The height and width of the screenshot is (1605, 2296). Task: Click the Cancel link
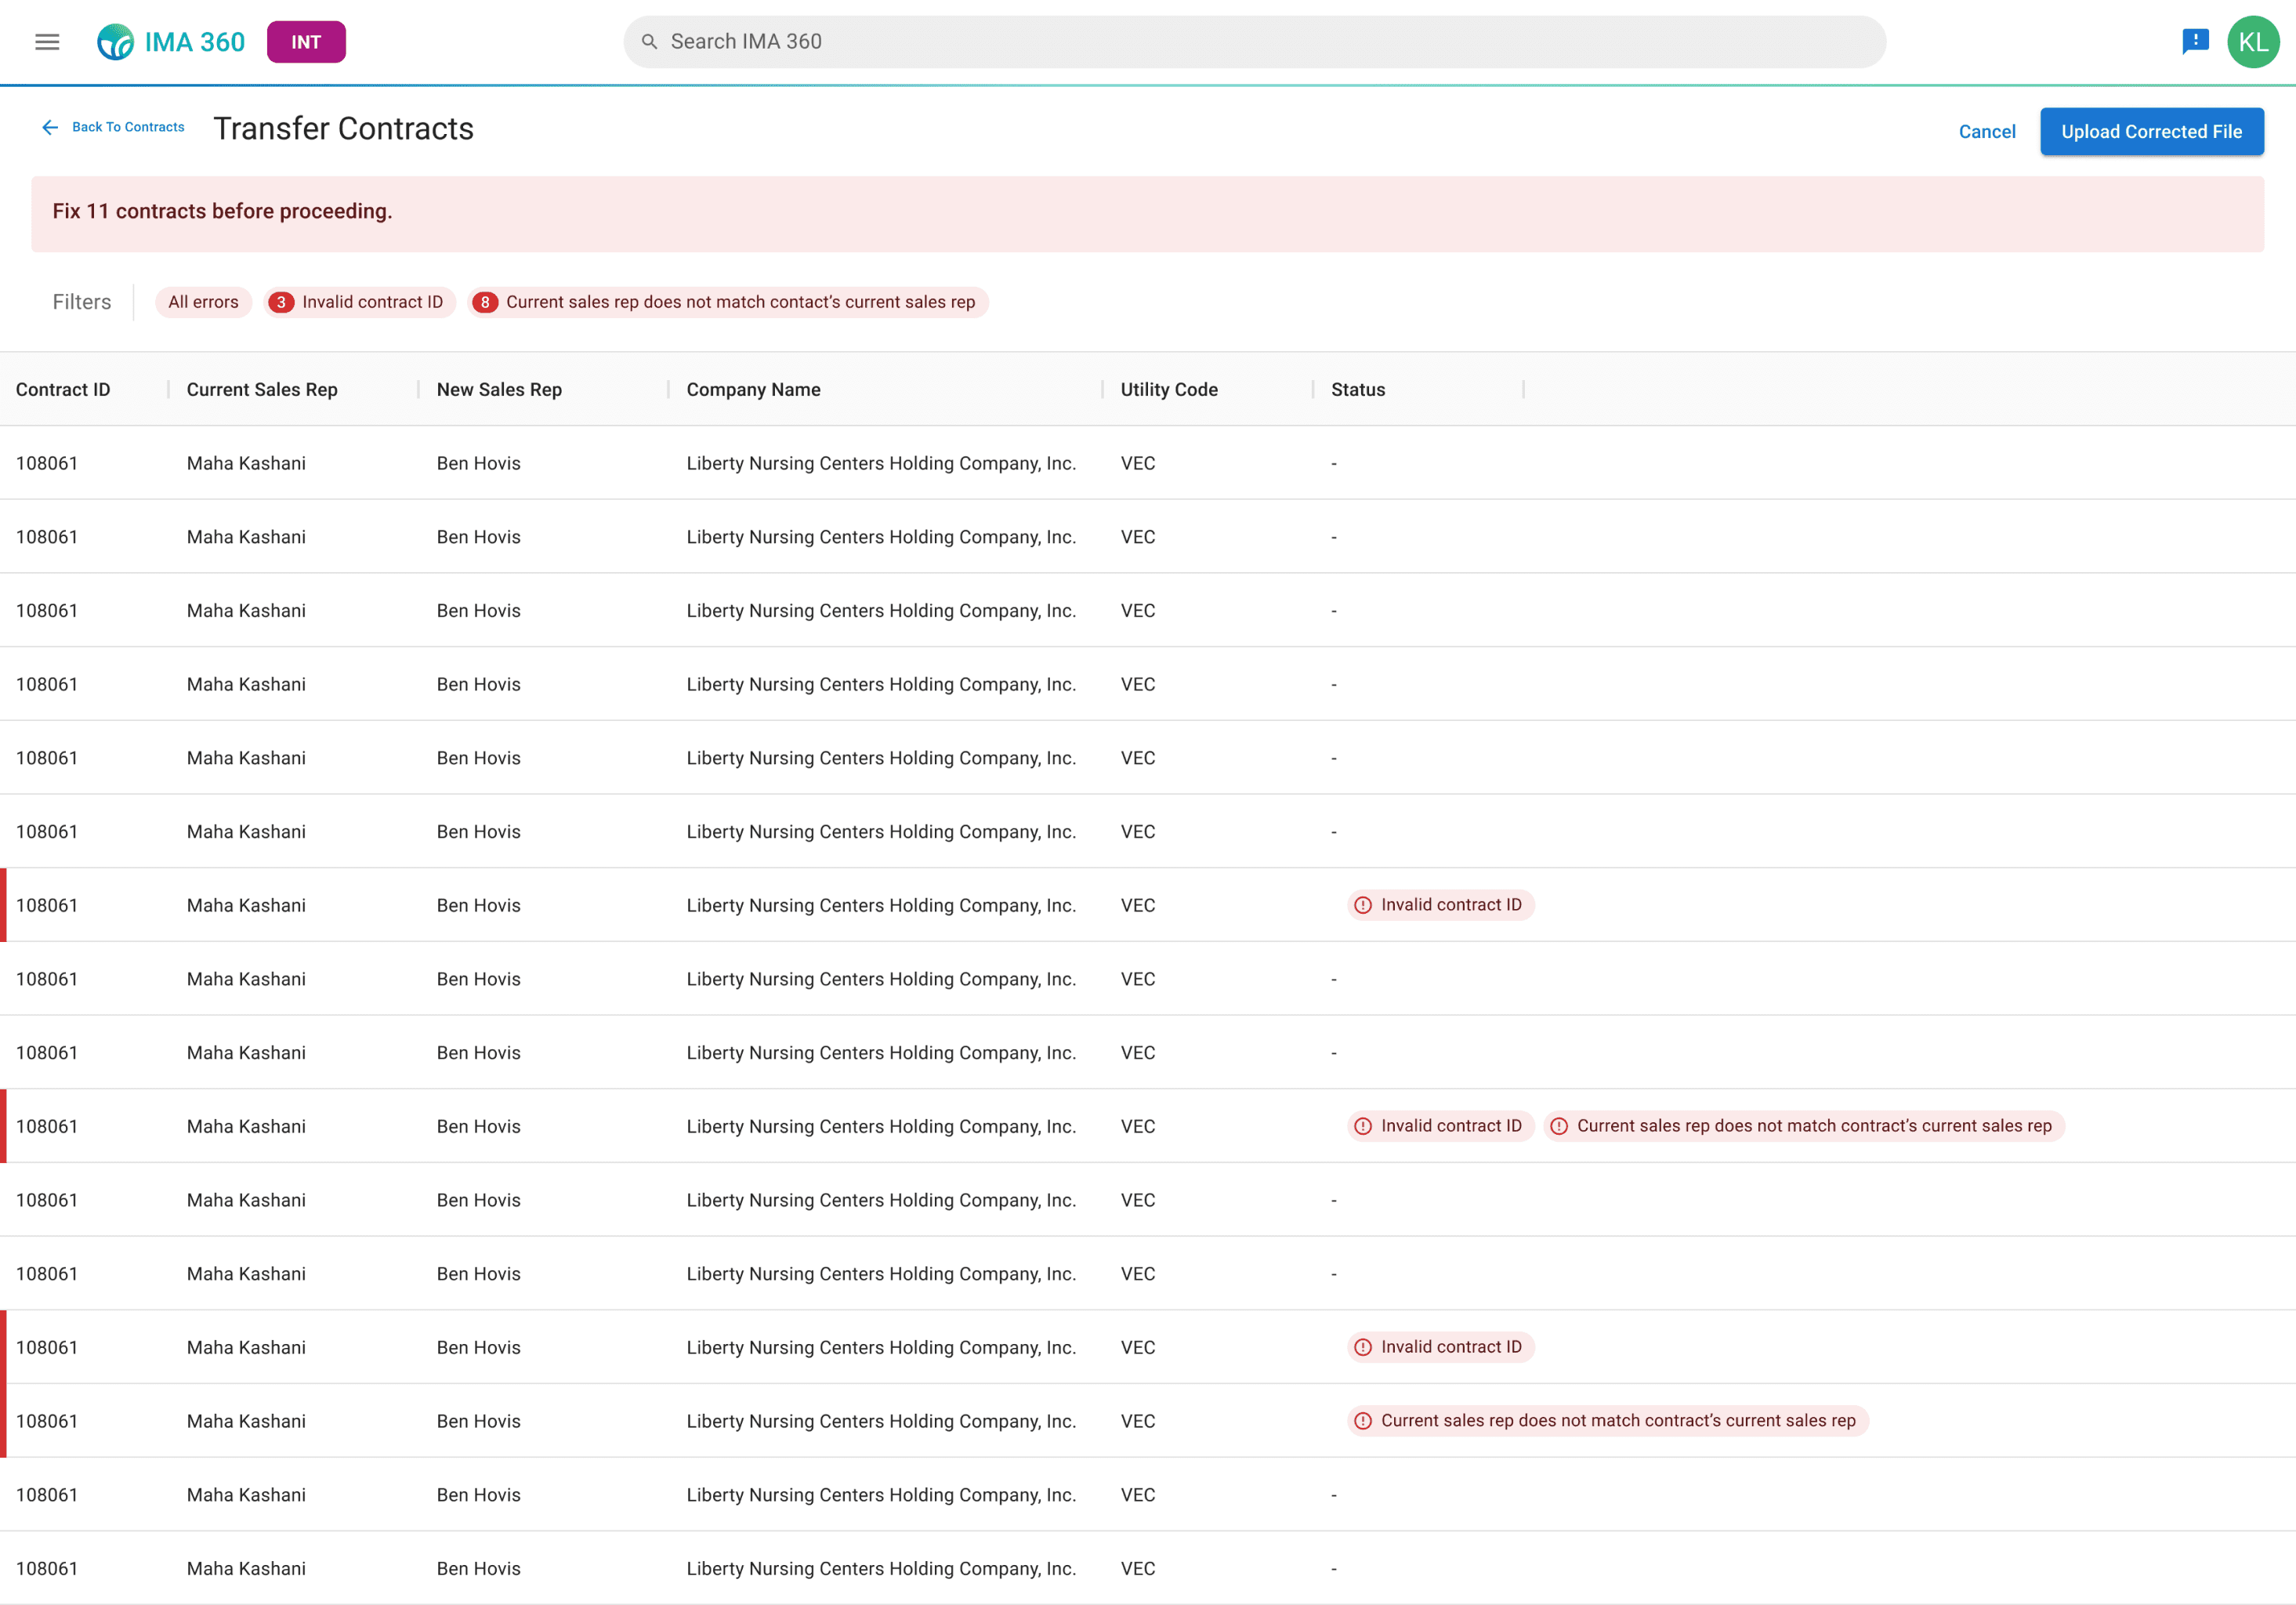point(1986,132)
